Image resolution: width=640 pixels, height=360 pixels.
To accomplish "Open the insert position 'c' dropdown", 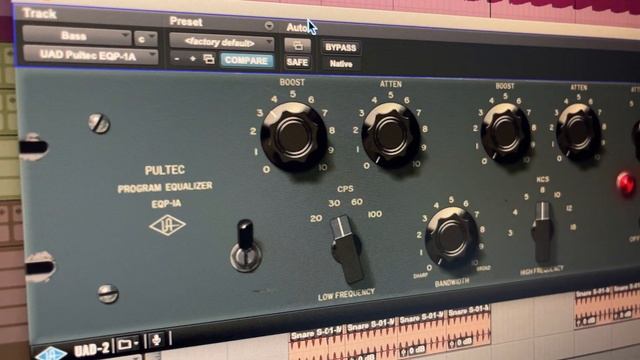I will [x=146, y=38].
